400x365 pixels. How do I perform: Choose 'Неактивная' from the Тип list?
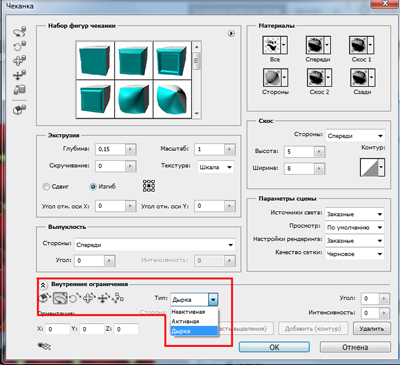coord(194,312)
